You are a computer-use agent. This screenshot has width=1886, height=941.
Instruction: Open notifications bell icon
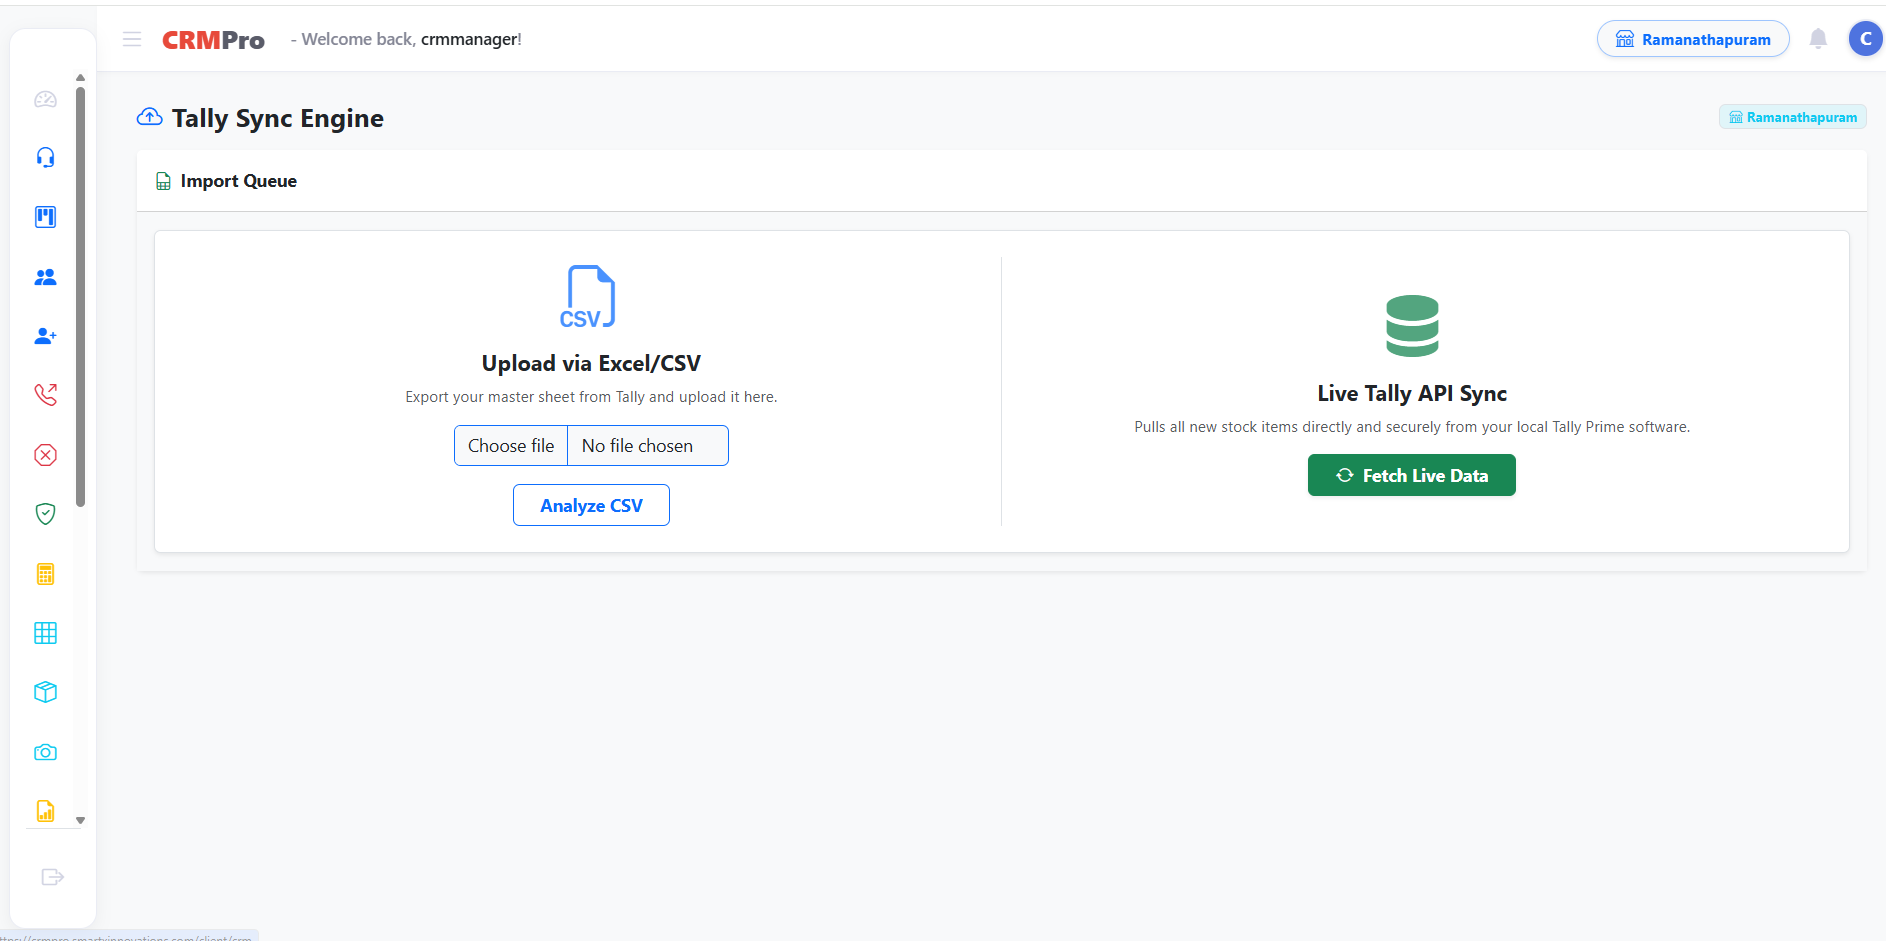coord(1818,39)
